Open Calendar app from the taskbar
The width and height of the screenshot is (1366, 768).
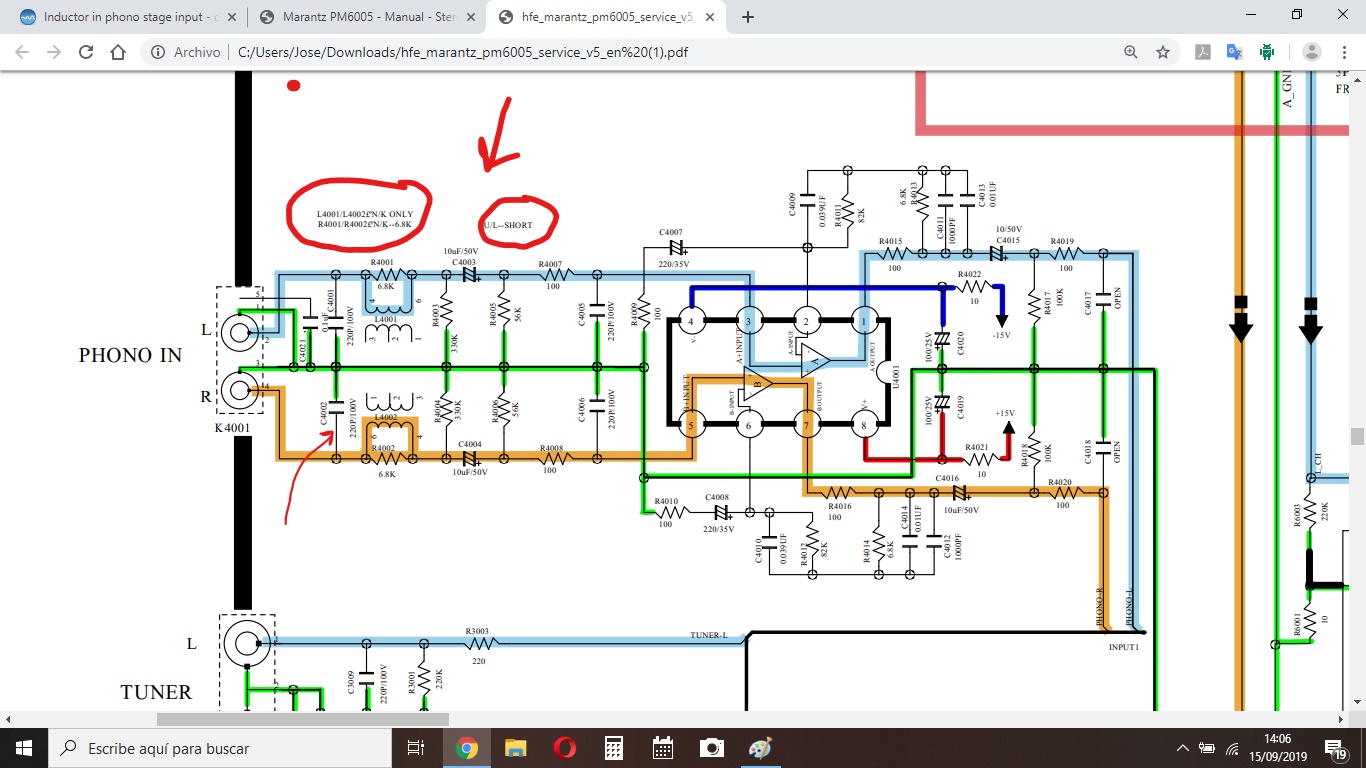coord(662,747)
